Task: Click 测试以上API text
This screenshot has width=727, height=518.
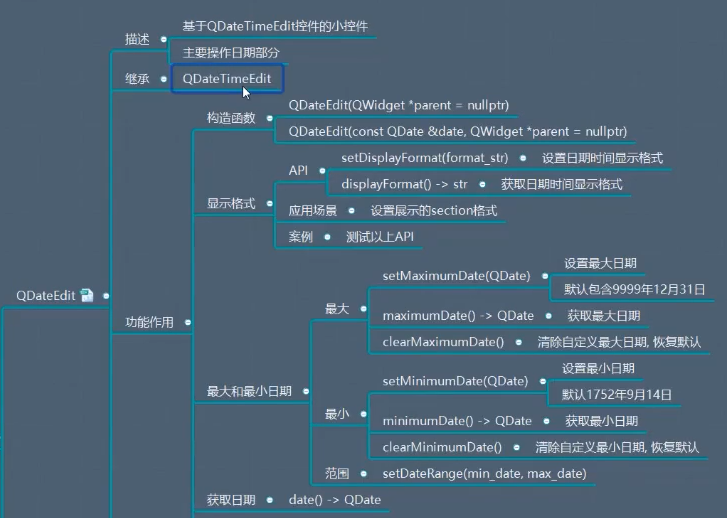Action: tap(380, 237)
